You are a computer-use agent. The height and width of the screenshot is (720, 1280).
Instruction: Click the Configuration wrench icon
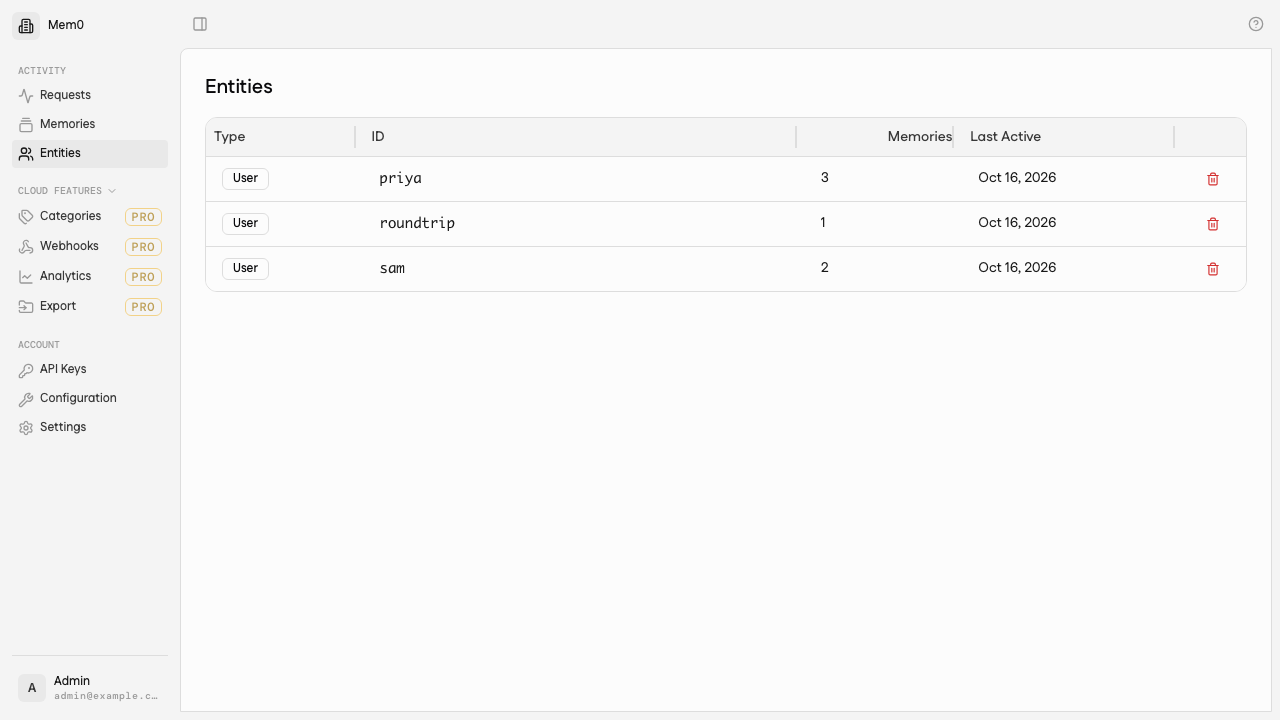pyautogui.click(x=26, y=399)
